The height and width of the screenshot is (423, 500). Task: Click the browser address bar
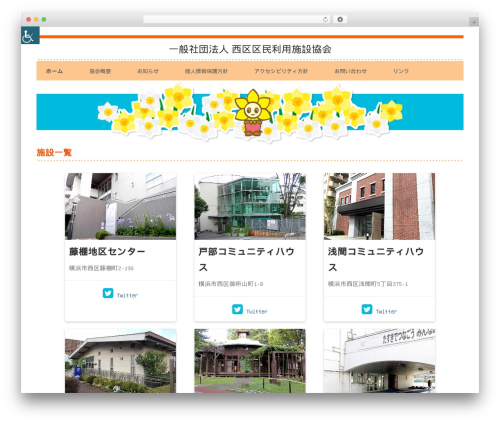click(x=237, y=19)
